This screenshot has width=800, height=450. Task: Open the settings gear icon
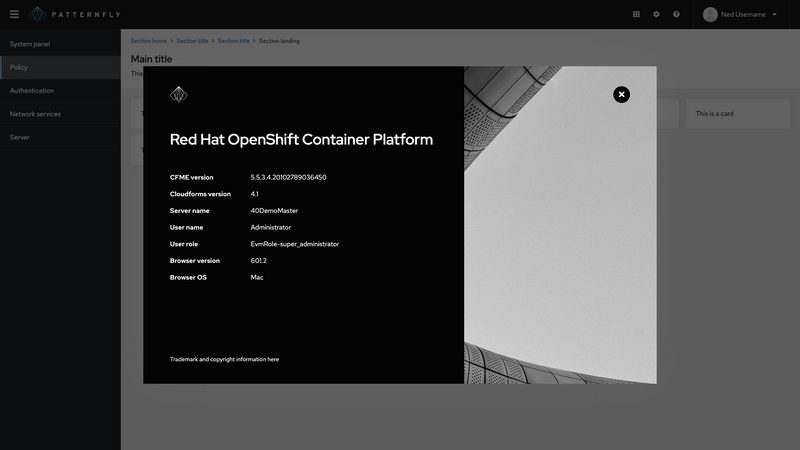[x=656, y=14]
